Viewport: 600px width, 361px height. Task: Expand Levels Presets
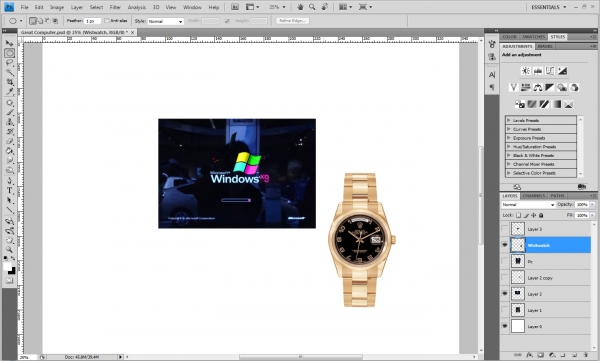pyautogui.click(x=509, y=120)
